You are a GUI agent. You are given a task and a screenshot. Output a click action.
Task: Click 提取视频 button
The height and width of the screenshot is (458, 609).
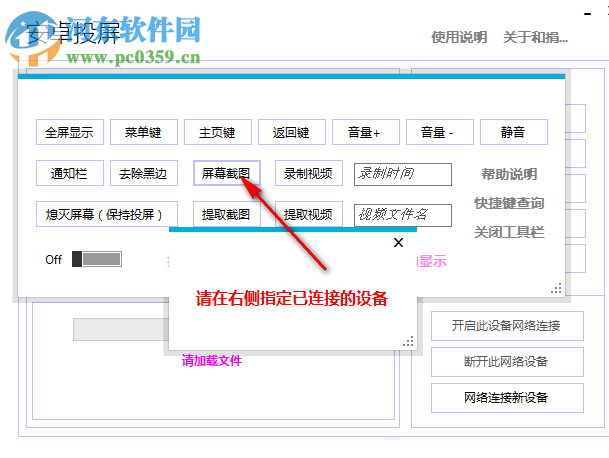(x=309, y=214)
